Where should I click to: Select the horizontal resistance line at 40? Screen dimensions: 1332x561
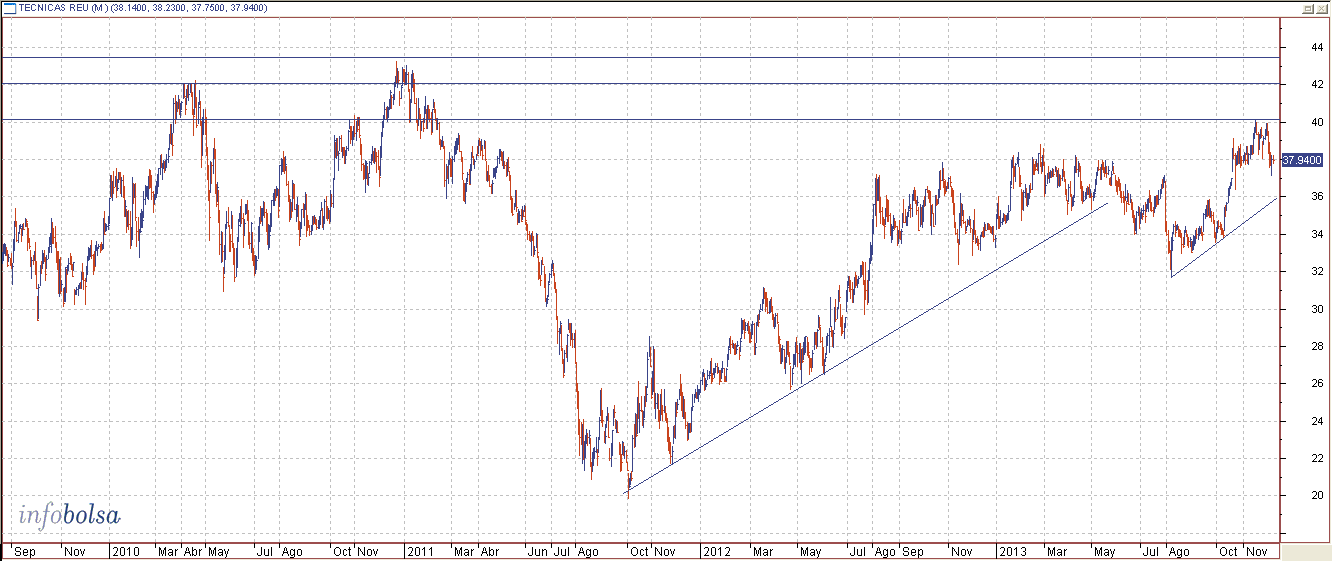point(640,120)
